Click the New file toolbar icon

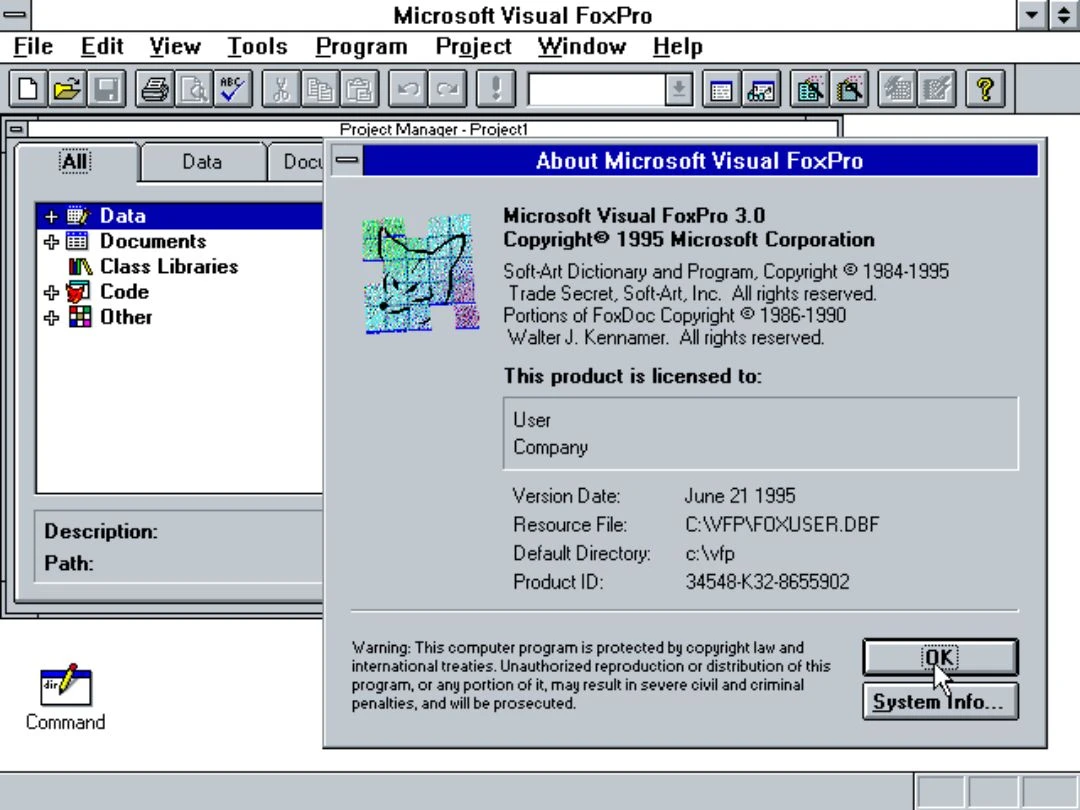30,91
